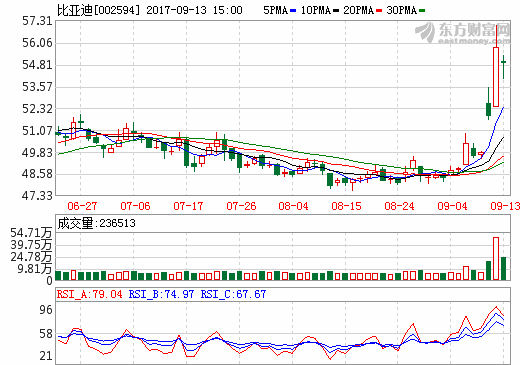The height and width of the screenshot is (365, 520).
Task: Click the 20PMA legend label
Action: pyautogui.click(x=359, y=10)
